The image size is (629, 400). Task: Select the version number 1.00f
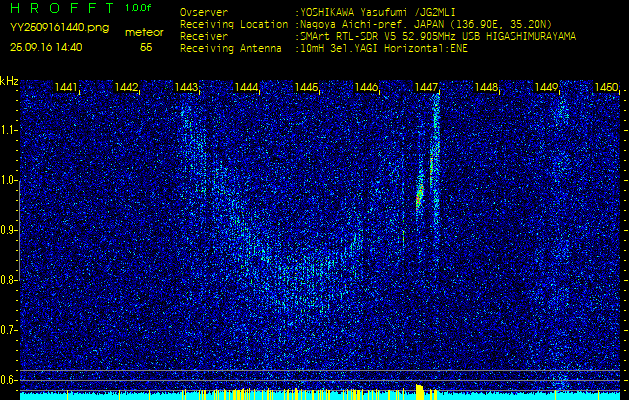pyautogui.click(x=138, y=8)
